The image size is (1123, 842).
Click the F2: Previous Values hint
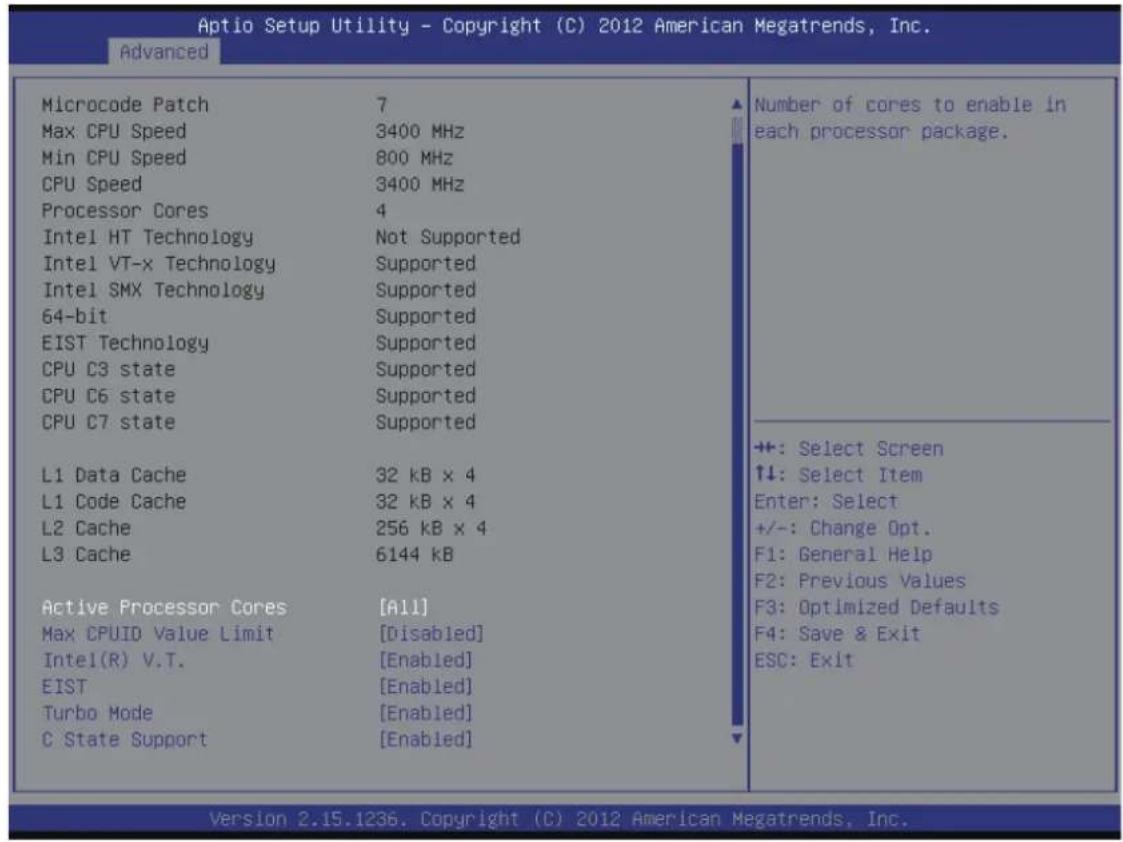click(859, 581)
